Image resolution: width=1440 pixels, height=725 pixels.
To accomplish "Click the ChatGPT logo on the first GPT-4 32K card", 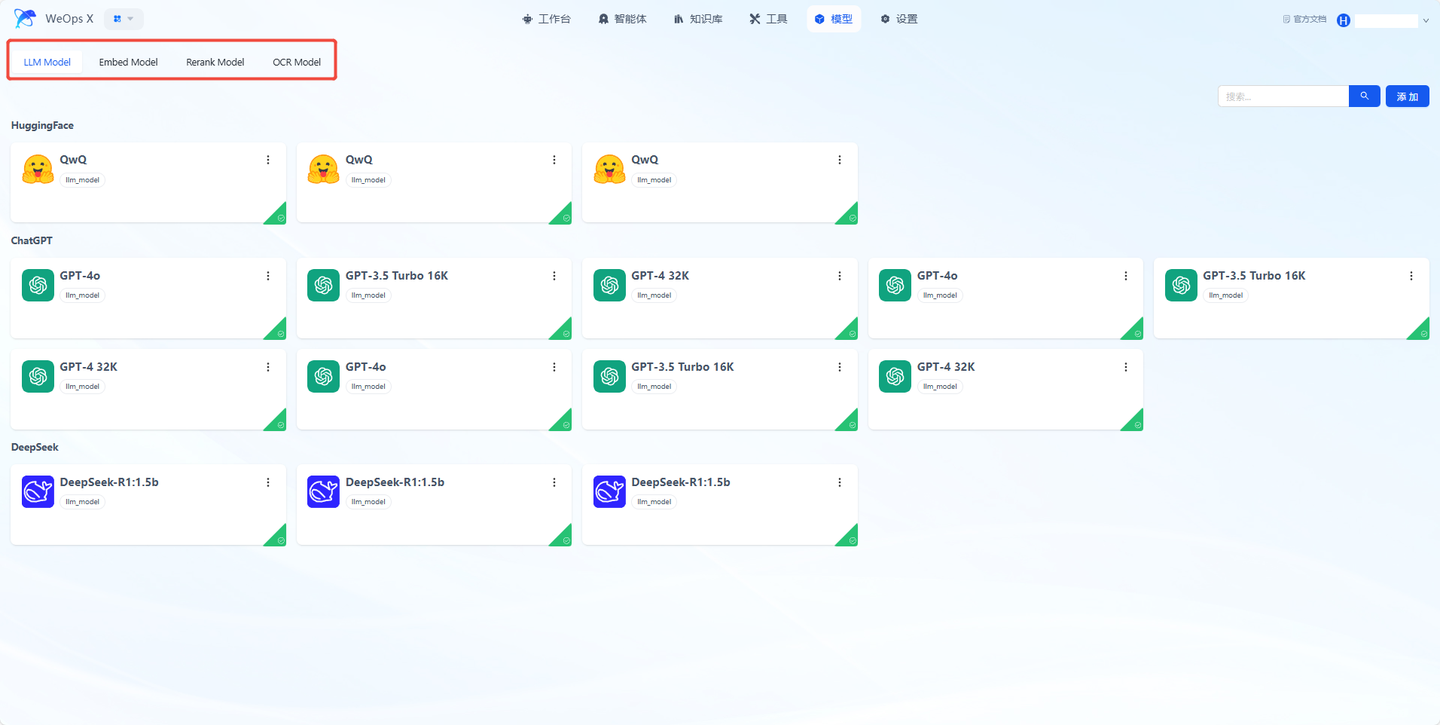I will coord(609,285).
